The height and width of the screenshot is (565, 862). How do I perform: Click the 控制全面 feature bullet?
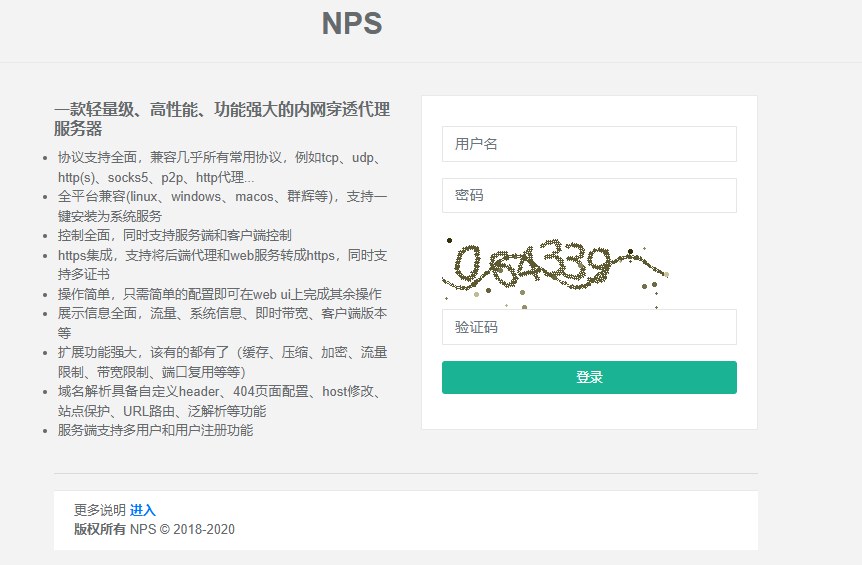point(175,235)
